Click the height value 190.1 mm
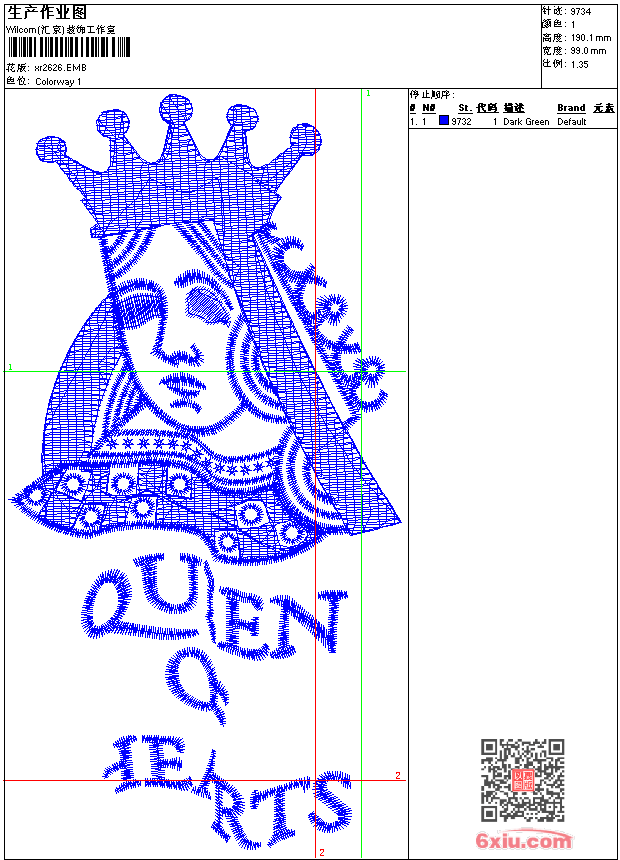620x860 pixels. [x=591, y=38]
